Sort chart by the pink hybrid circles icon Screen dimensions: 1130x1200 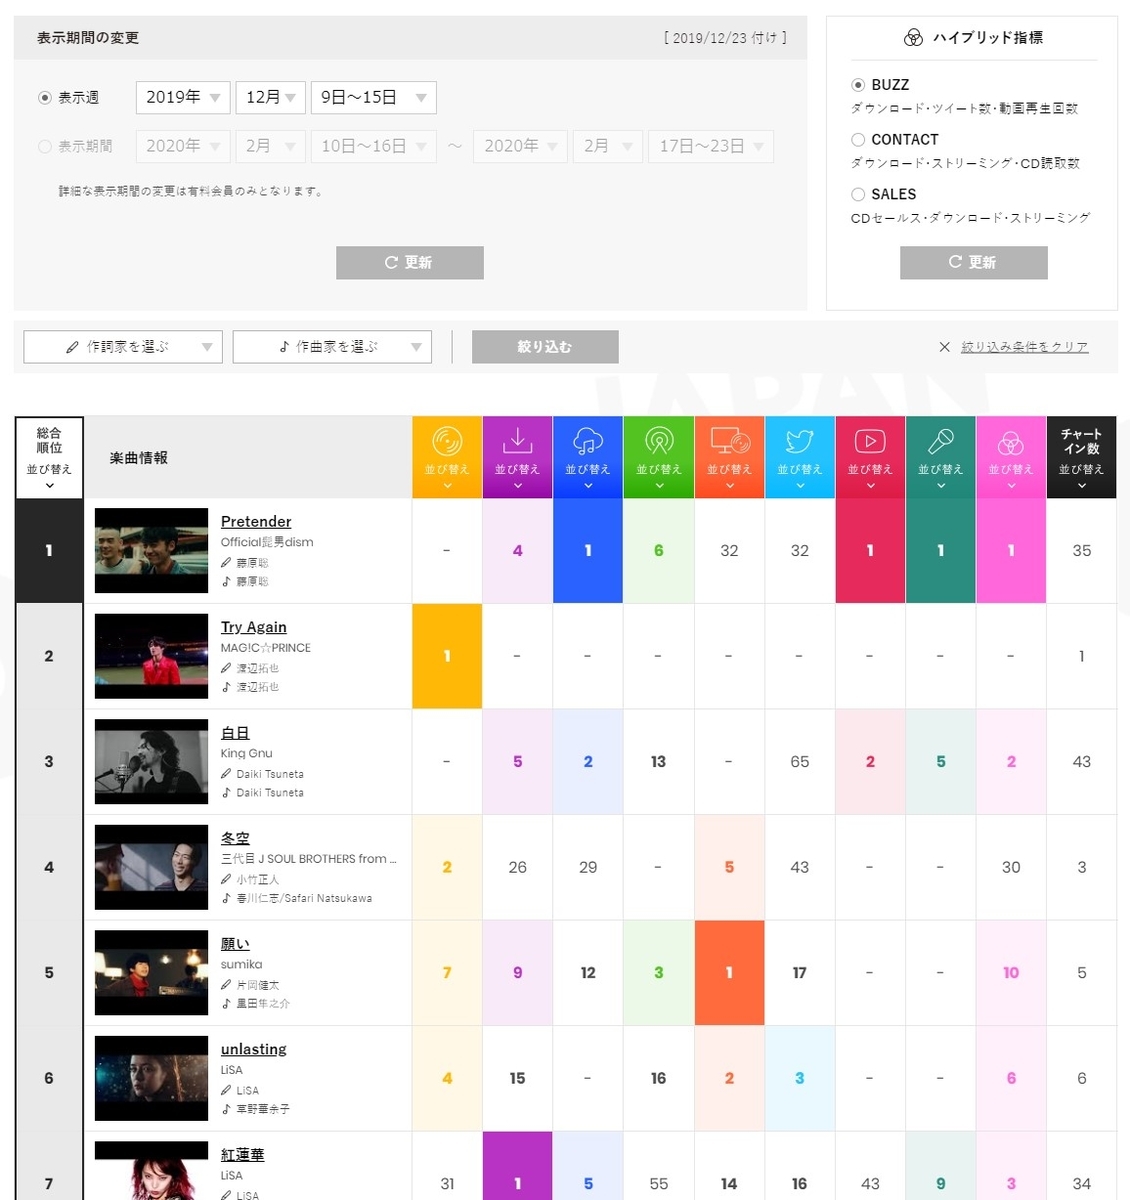(1011, 457)
